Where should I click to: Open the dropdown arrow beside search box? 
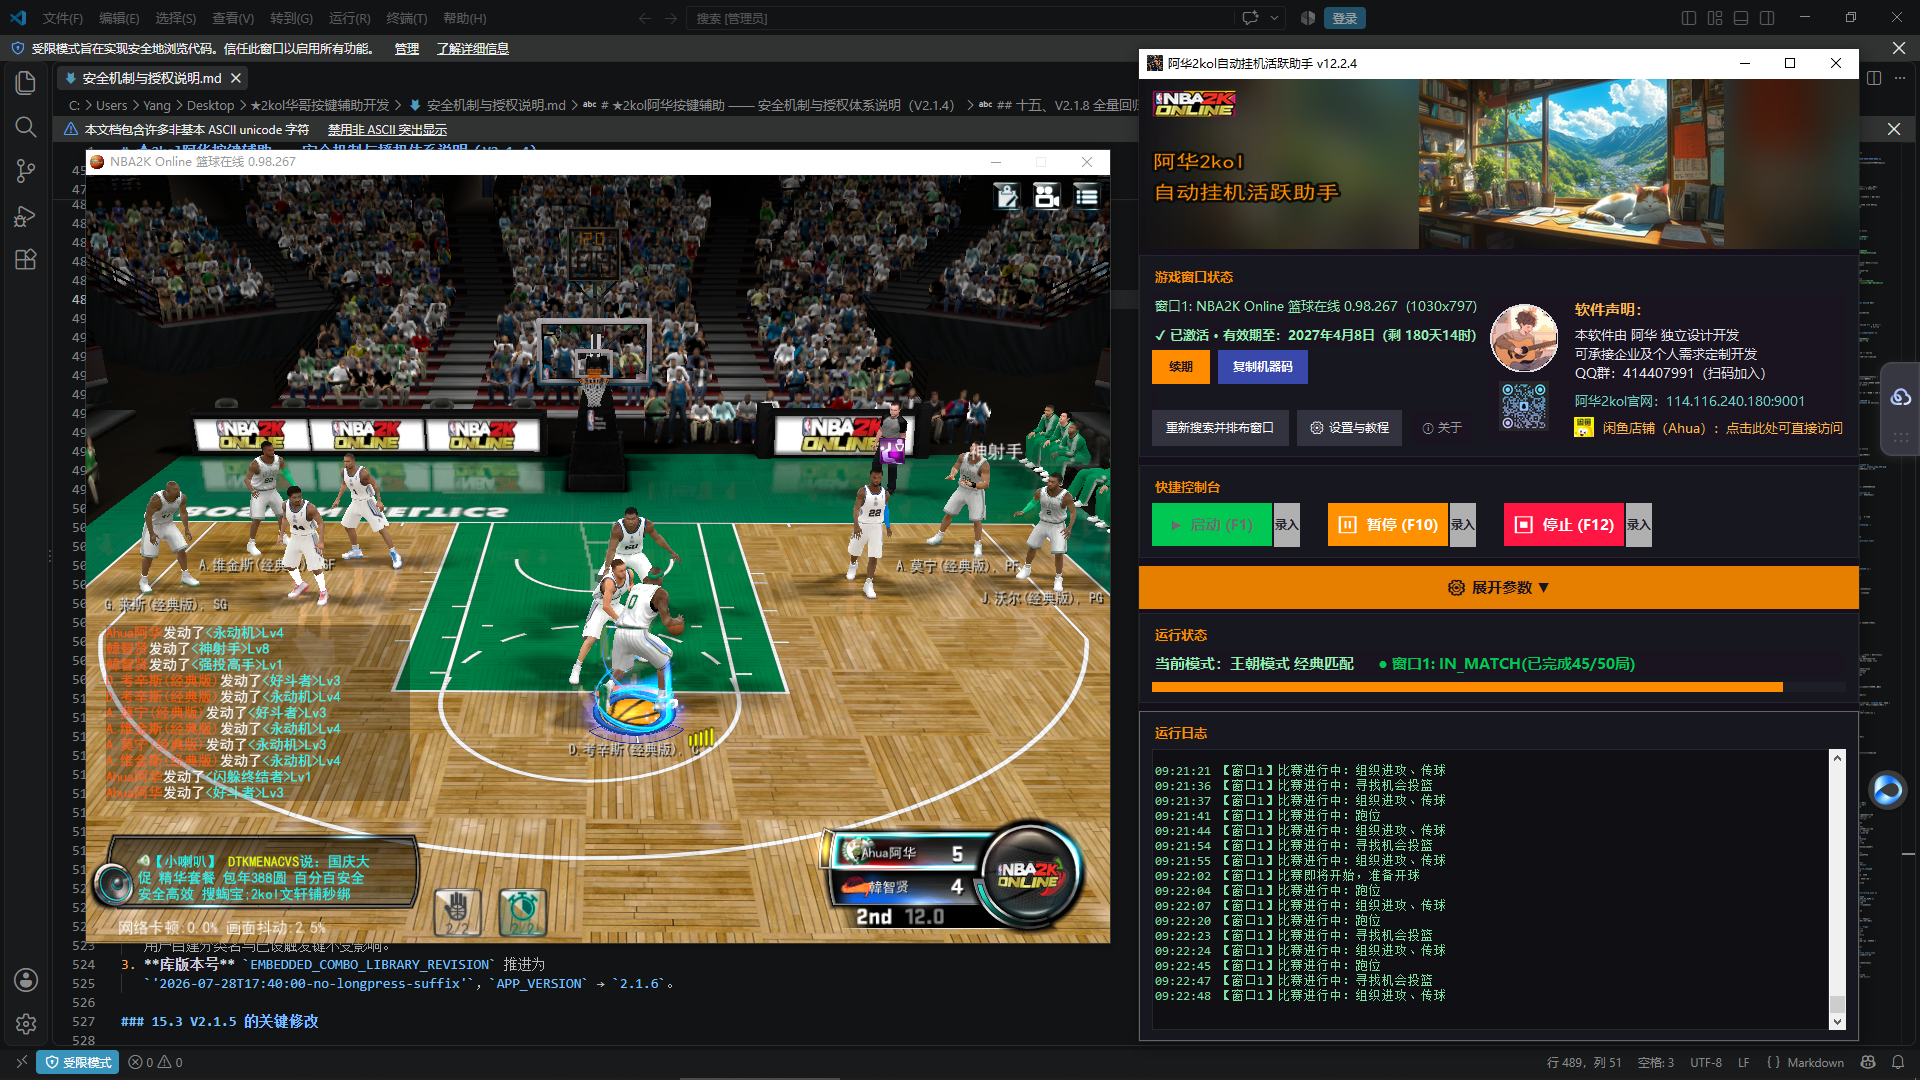pos(1274,18)
